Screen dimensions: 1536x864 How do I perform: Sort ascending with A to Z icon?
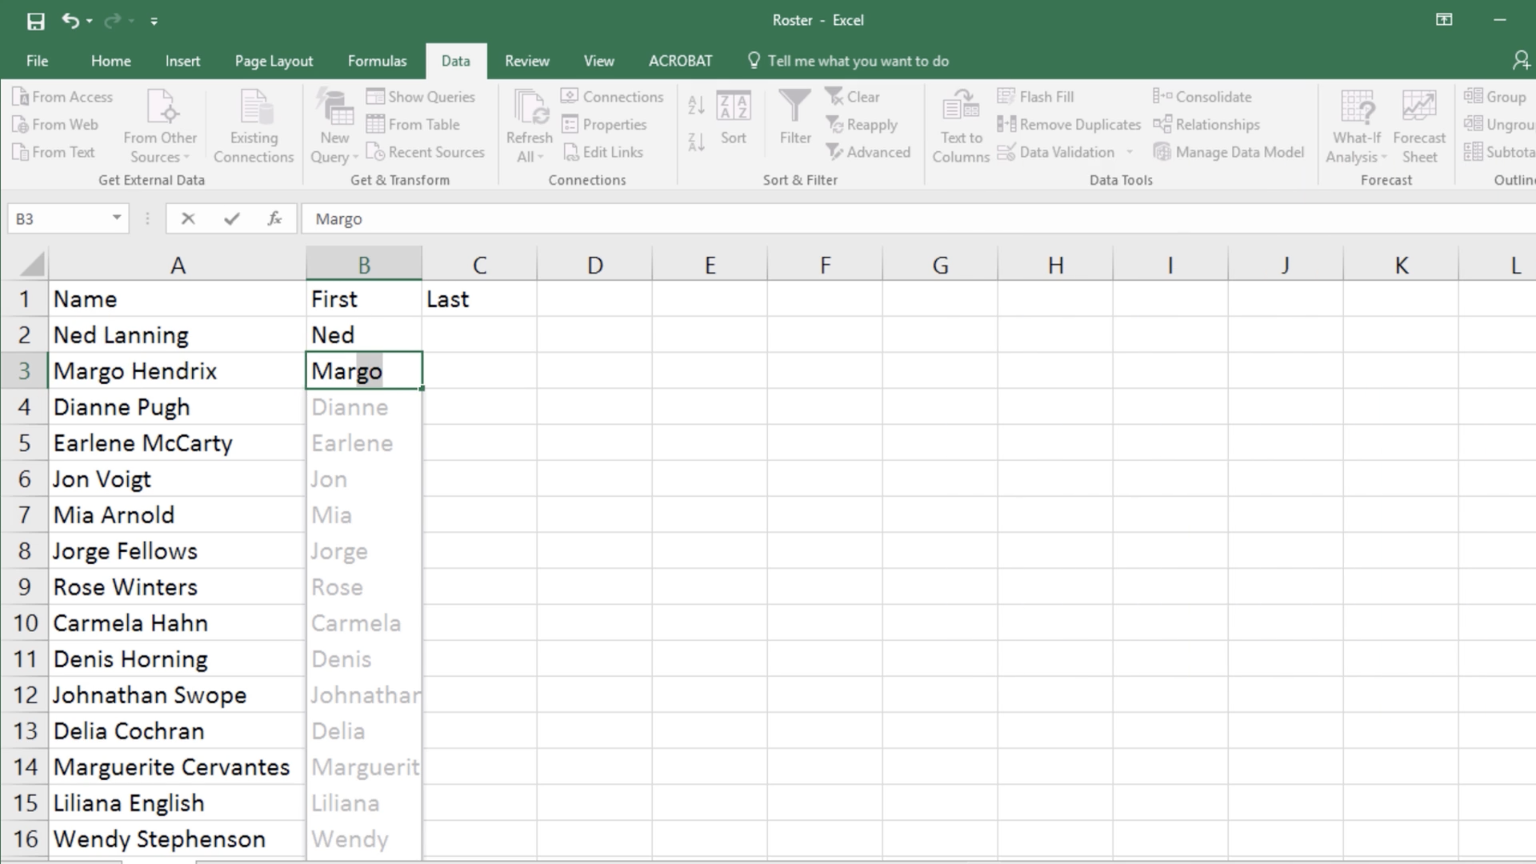696,105
